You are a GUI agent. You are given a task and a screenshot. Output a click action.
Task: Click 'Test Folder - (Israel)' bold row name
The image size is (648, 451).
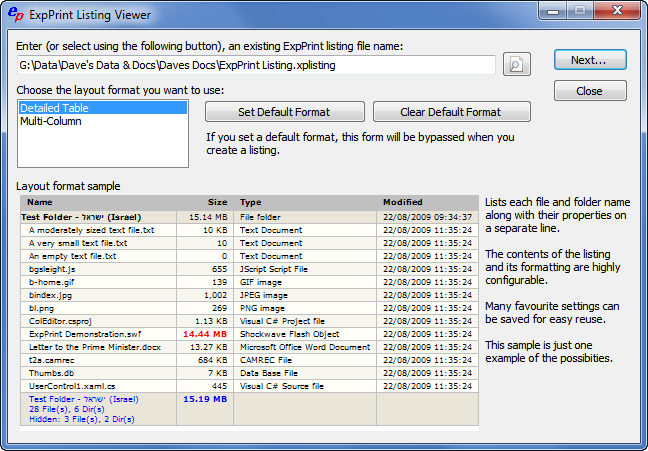81,217
